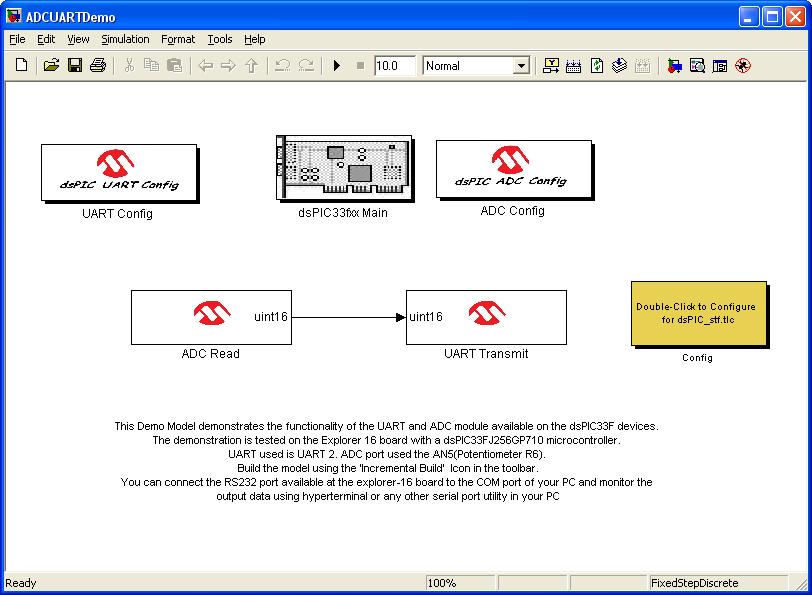812x595 pixels.
Task: Minimize the ADCUARTDemo window
Action: point(748,17)
